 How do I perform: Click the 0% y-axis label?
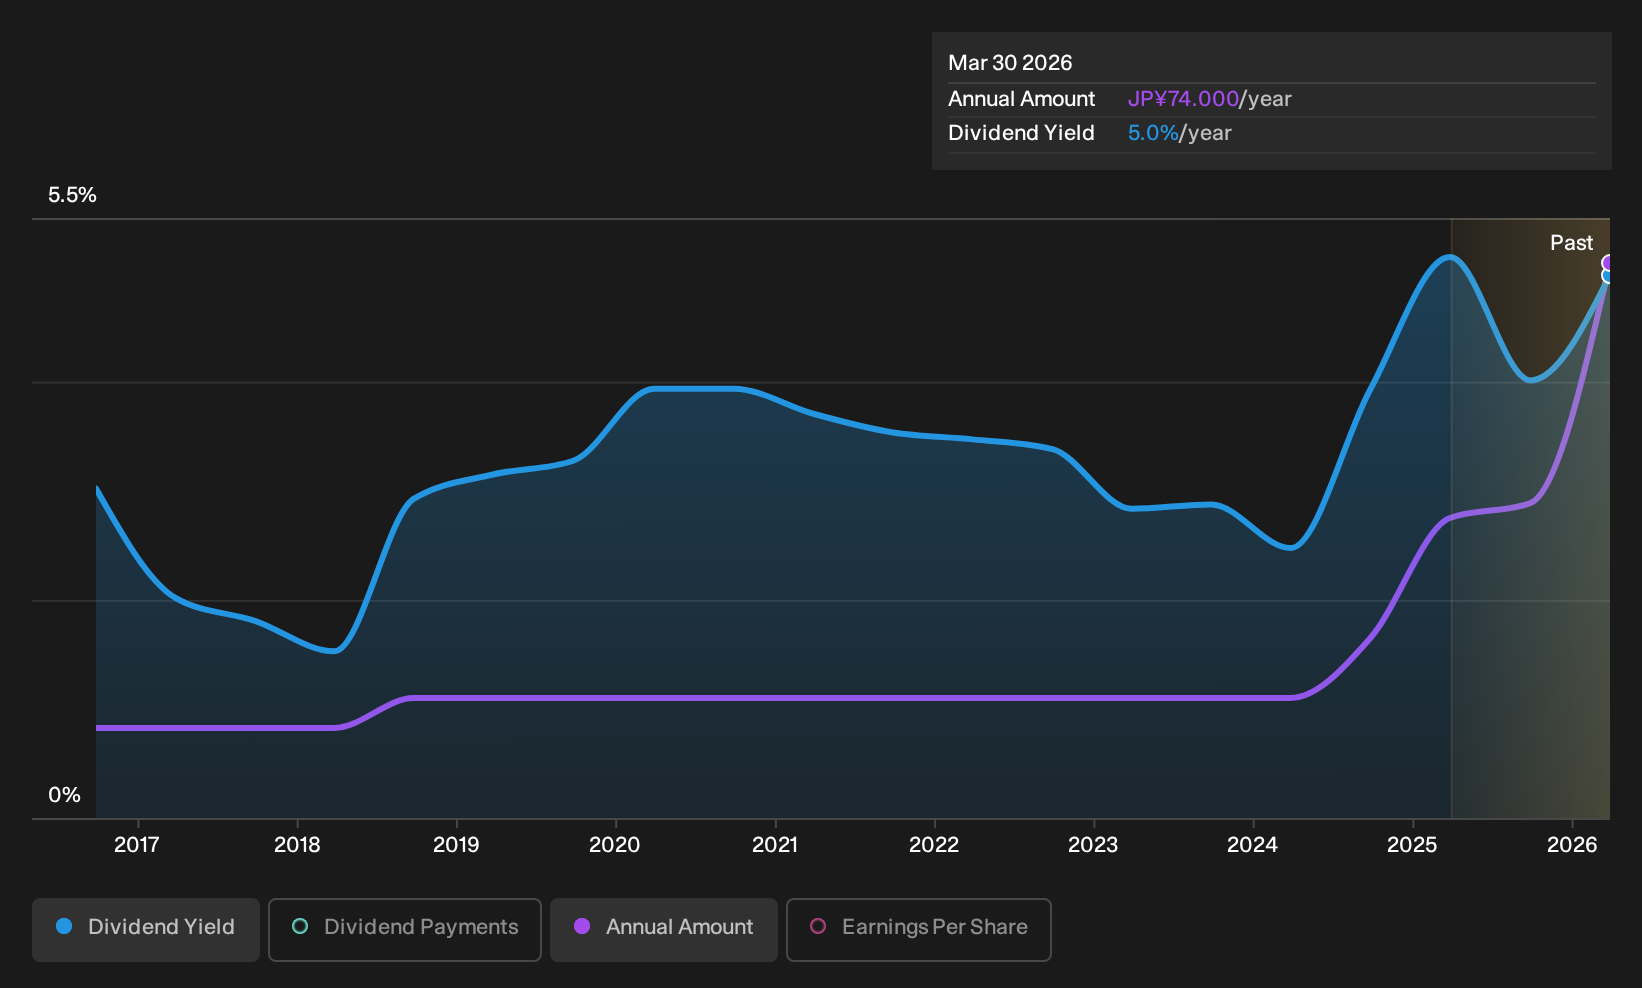pos(64,795)
